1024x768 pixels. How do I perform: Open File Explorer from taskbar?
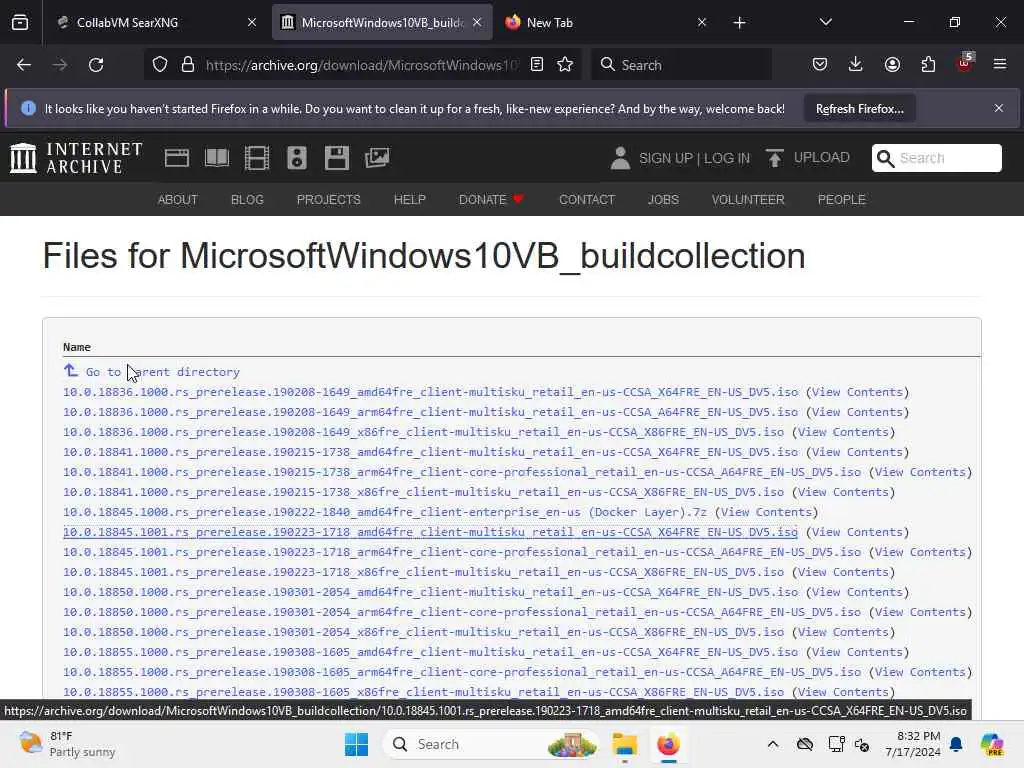click(x=624, y=744)
